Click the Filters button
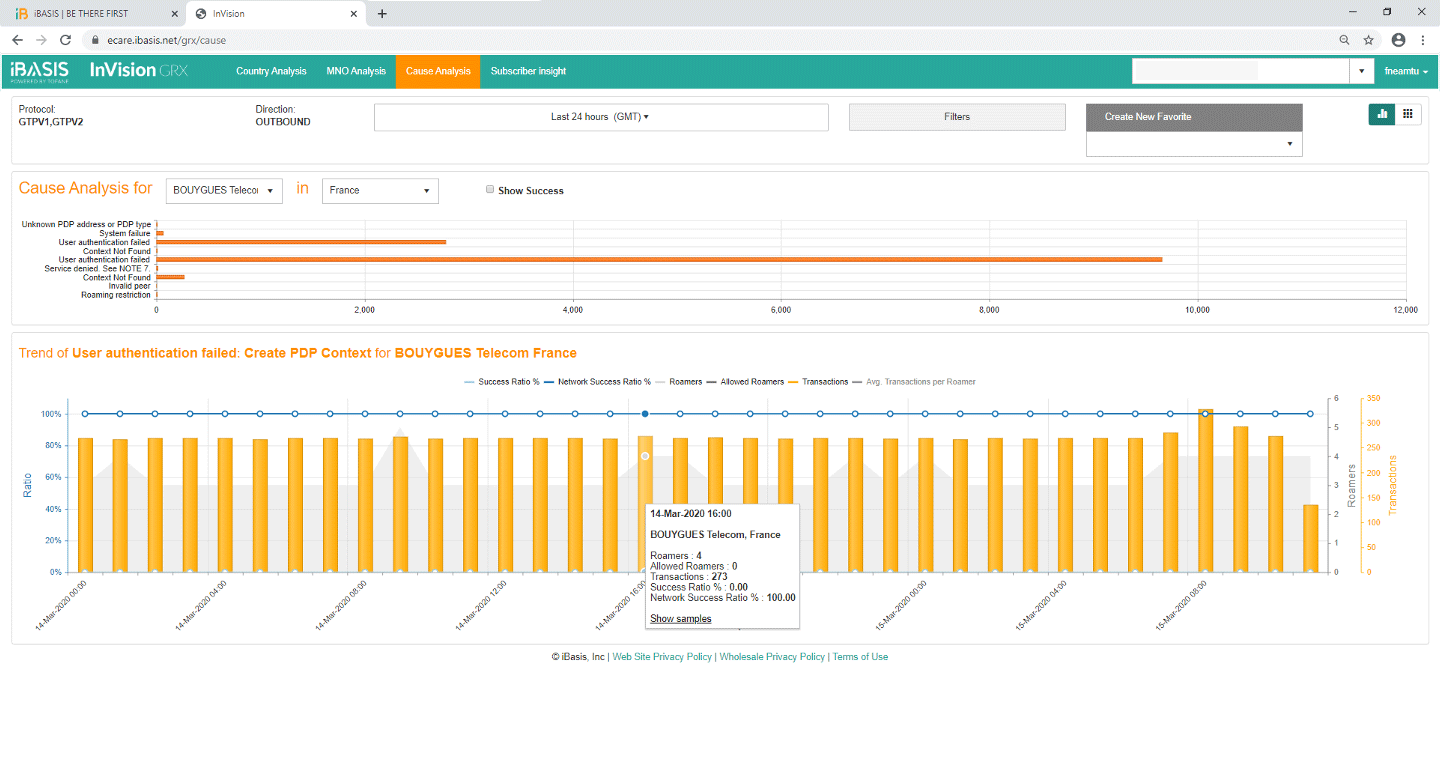Screen dimensions: 1440x780 [957, 117]
